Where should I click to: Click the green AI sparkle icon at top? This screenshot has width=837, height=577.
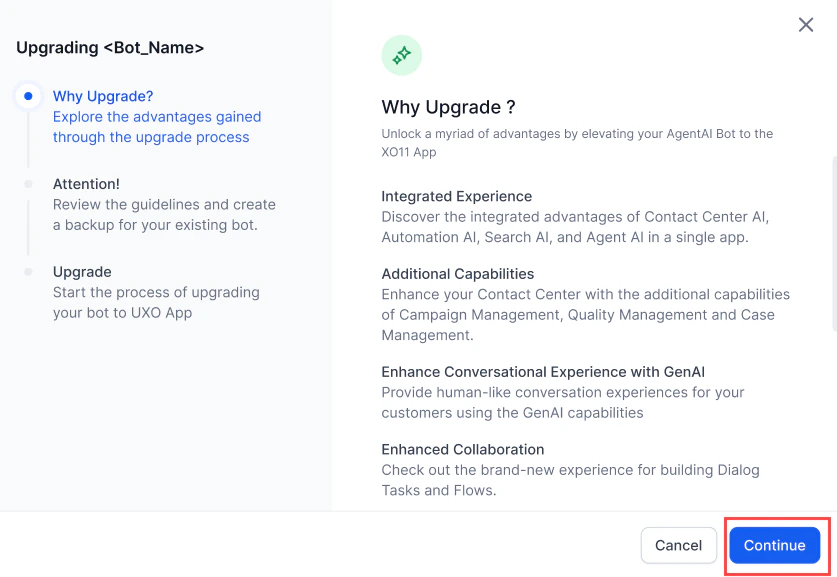[x=402, y=55]
